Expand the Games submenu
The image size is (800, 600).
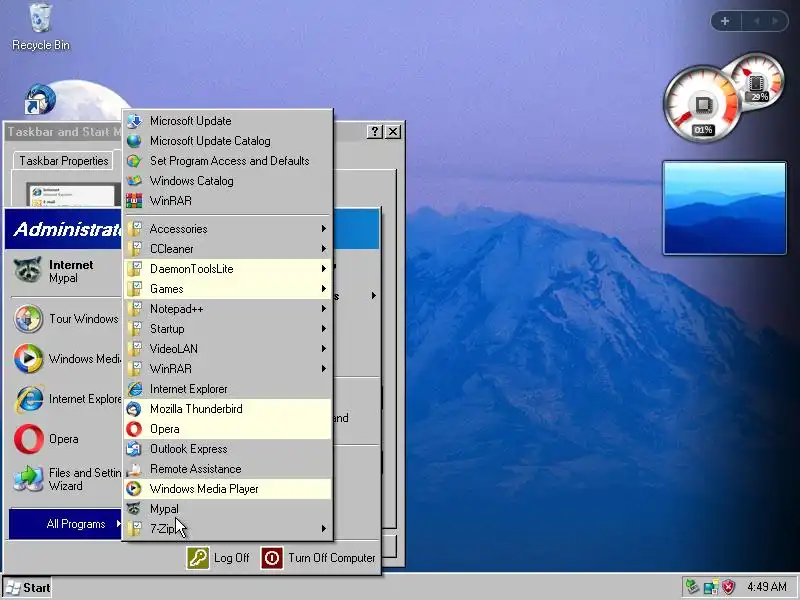(x=227, y=289)
